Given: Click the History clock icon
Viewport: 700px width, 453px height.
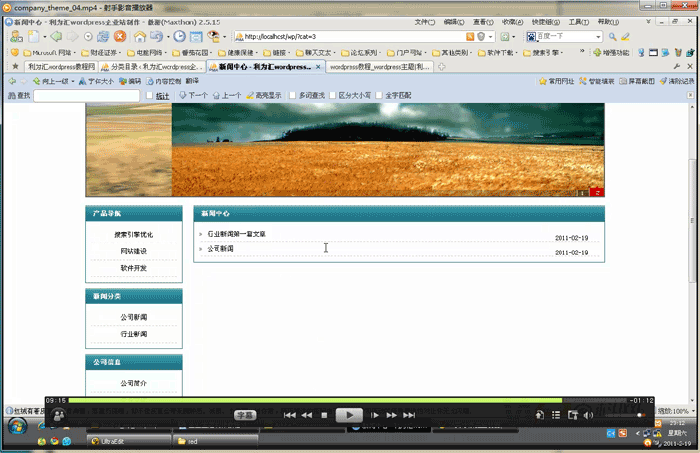Looking at the screenshot, I should [x=179, y=37].
